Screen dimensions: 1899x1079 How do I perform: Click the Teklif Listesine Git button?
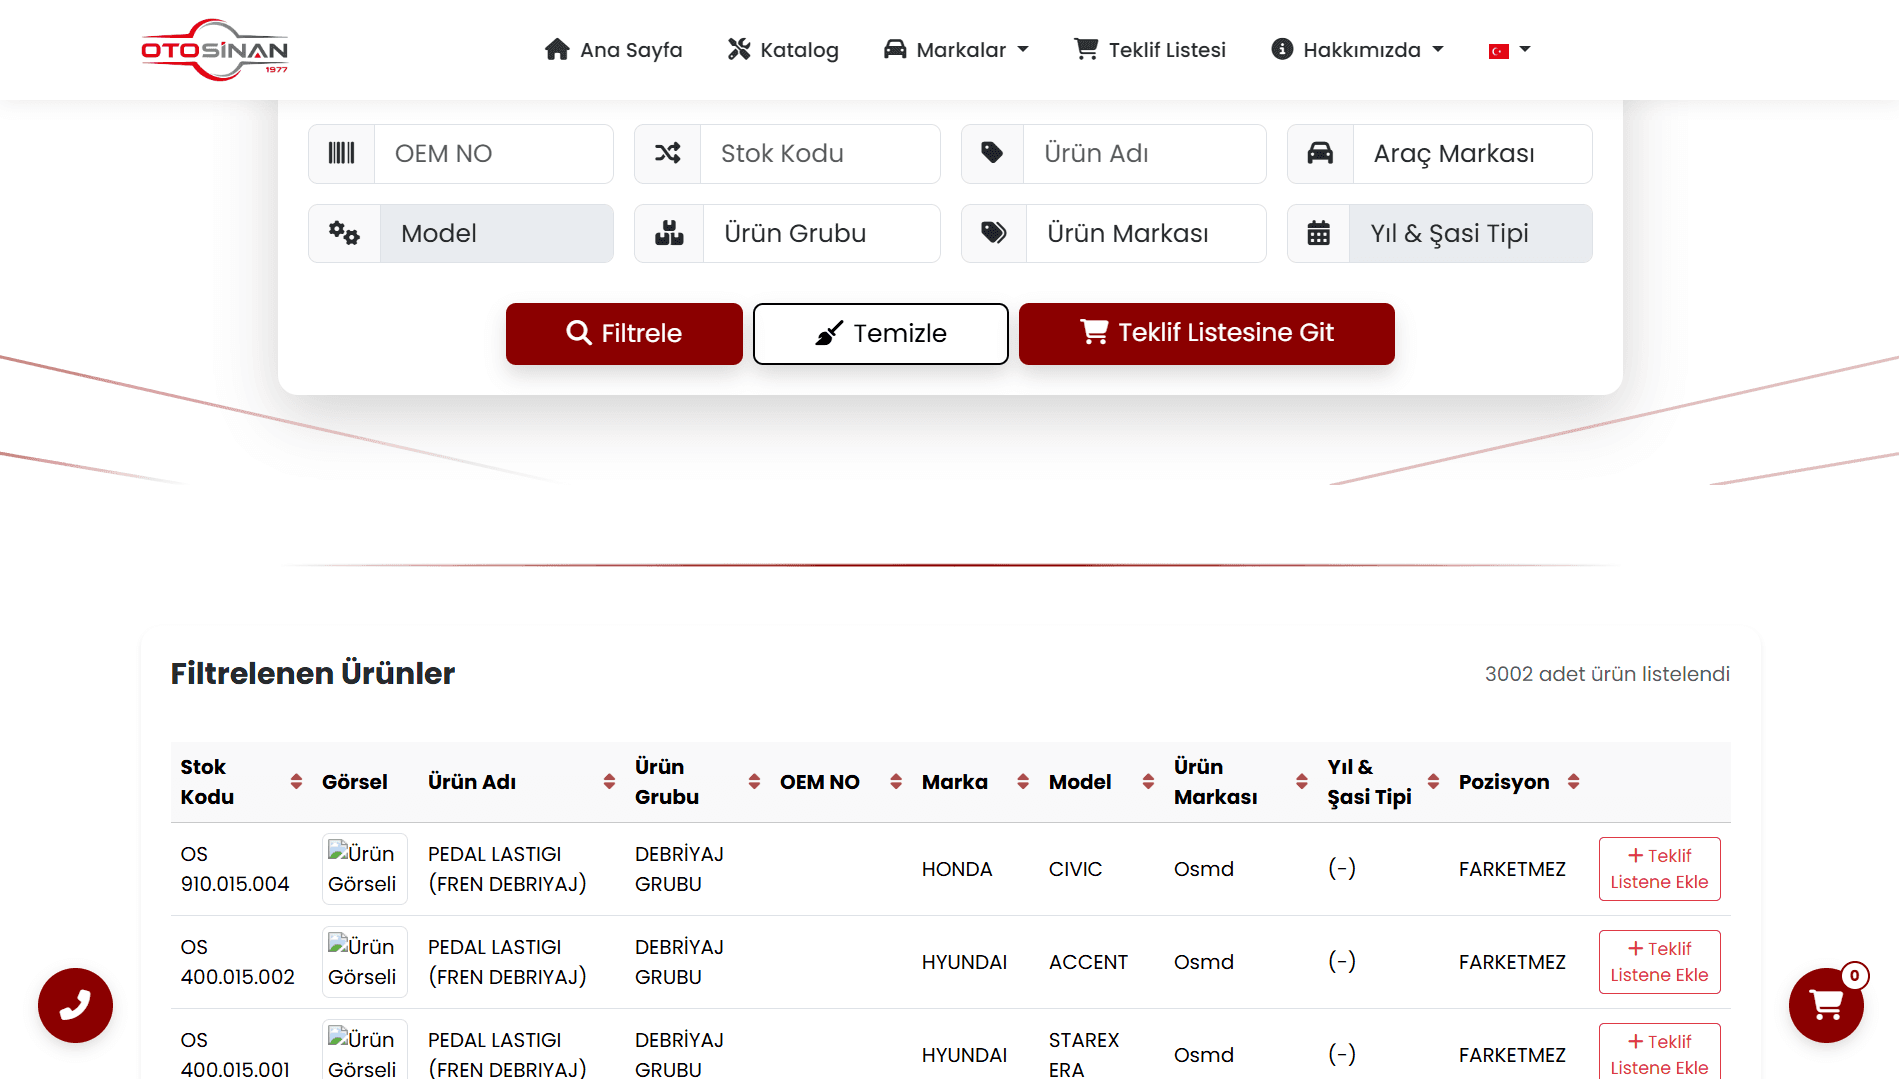pos(1206,334)
